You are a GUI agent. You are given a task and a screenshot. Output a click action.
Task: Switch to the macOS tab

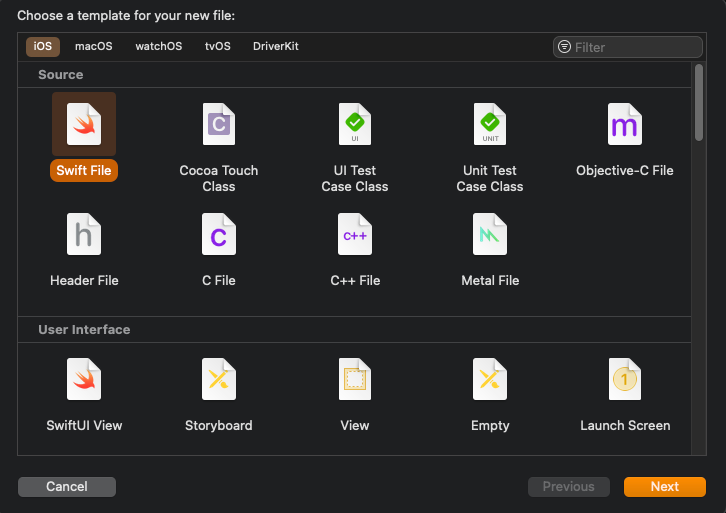click(x=94, y=46)
